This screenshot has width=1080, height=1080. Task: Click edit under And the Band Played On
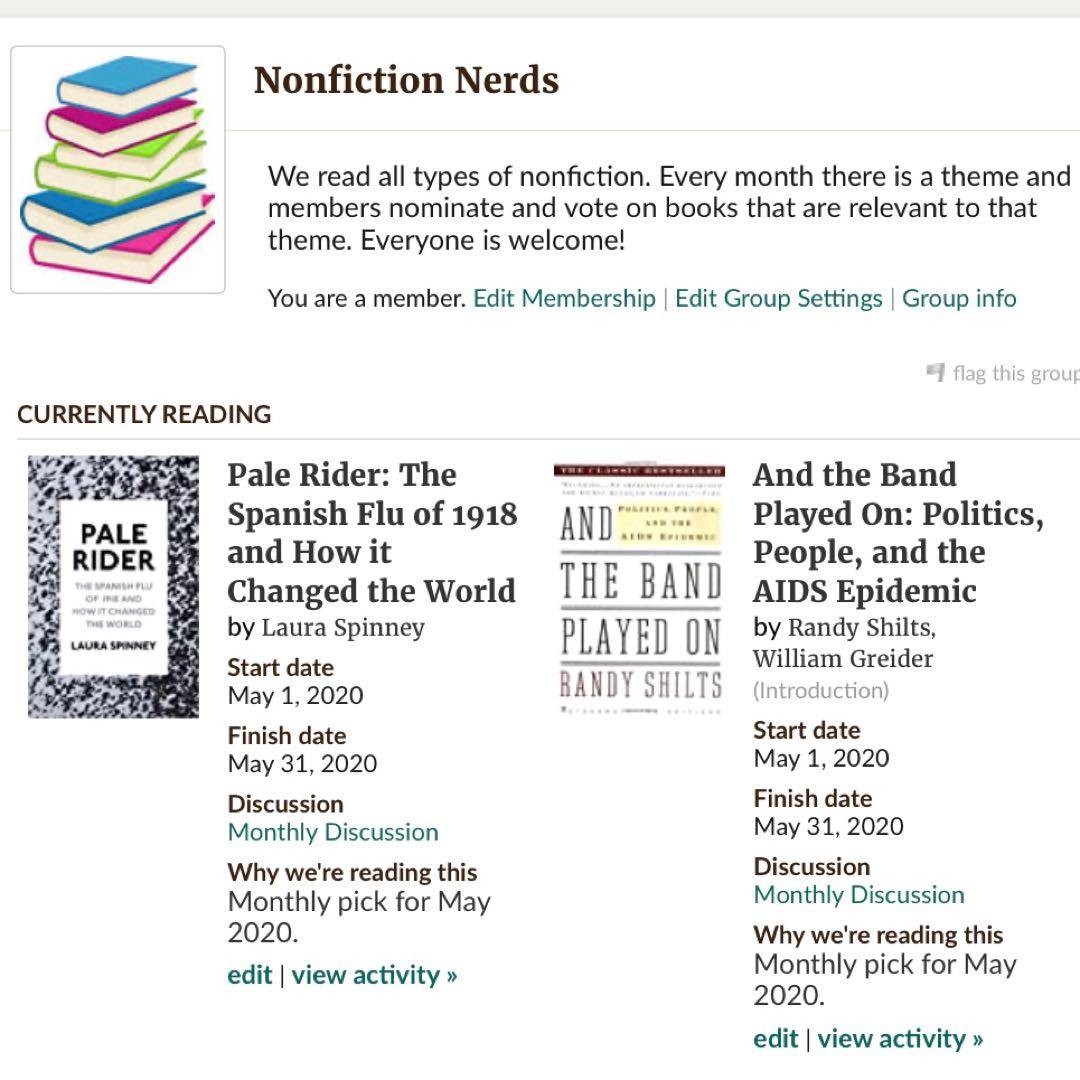[776, 1039]
